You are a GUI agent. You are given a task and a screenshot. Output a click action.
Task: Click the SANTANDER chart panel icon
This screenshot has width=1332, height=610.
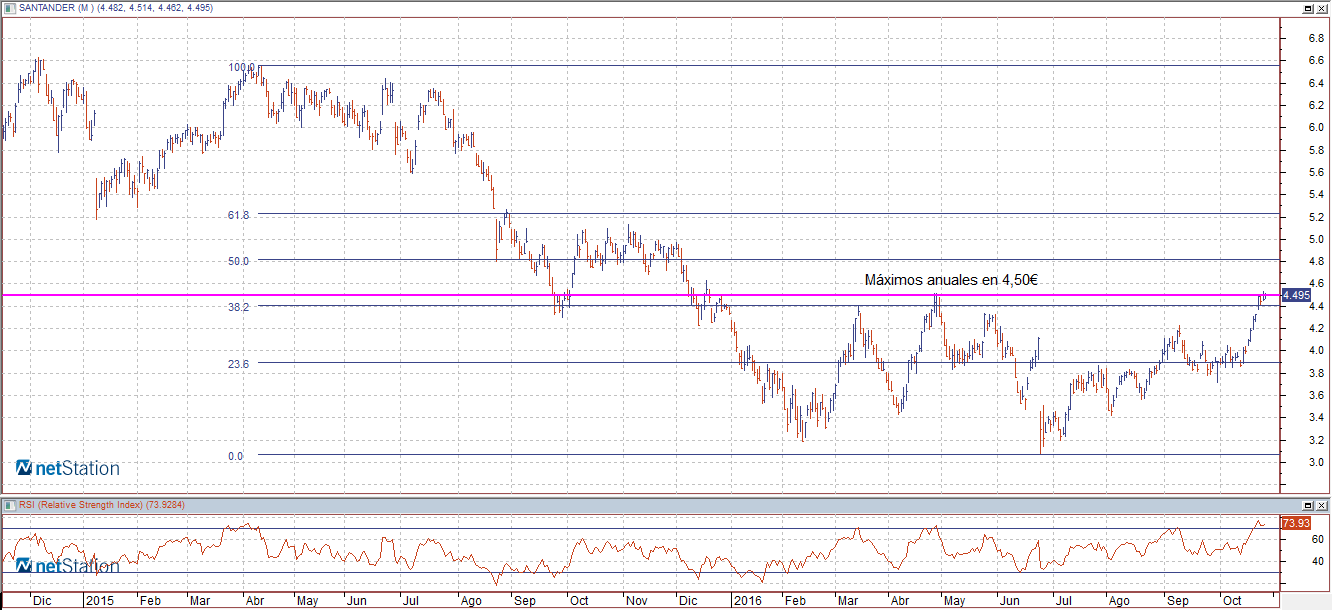pos(9,8)
